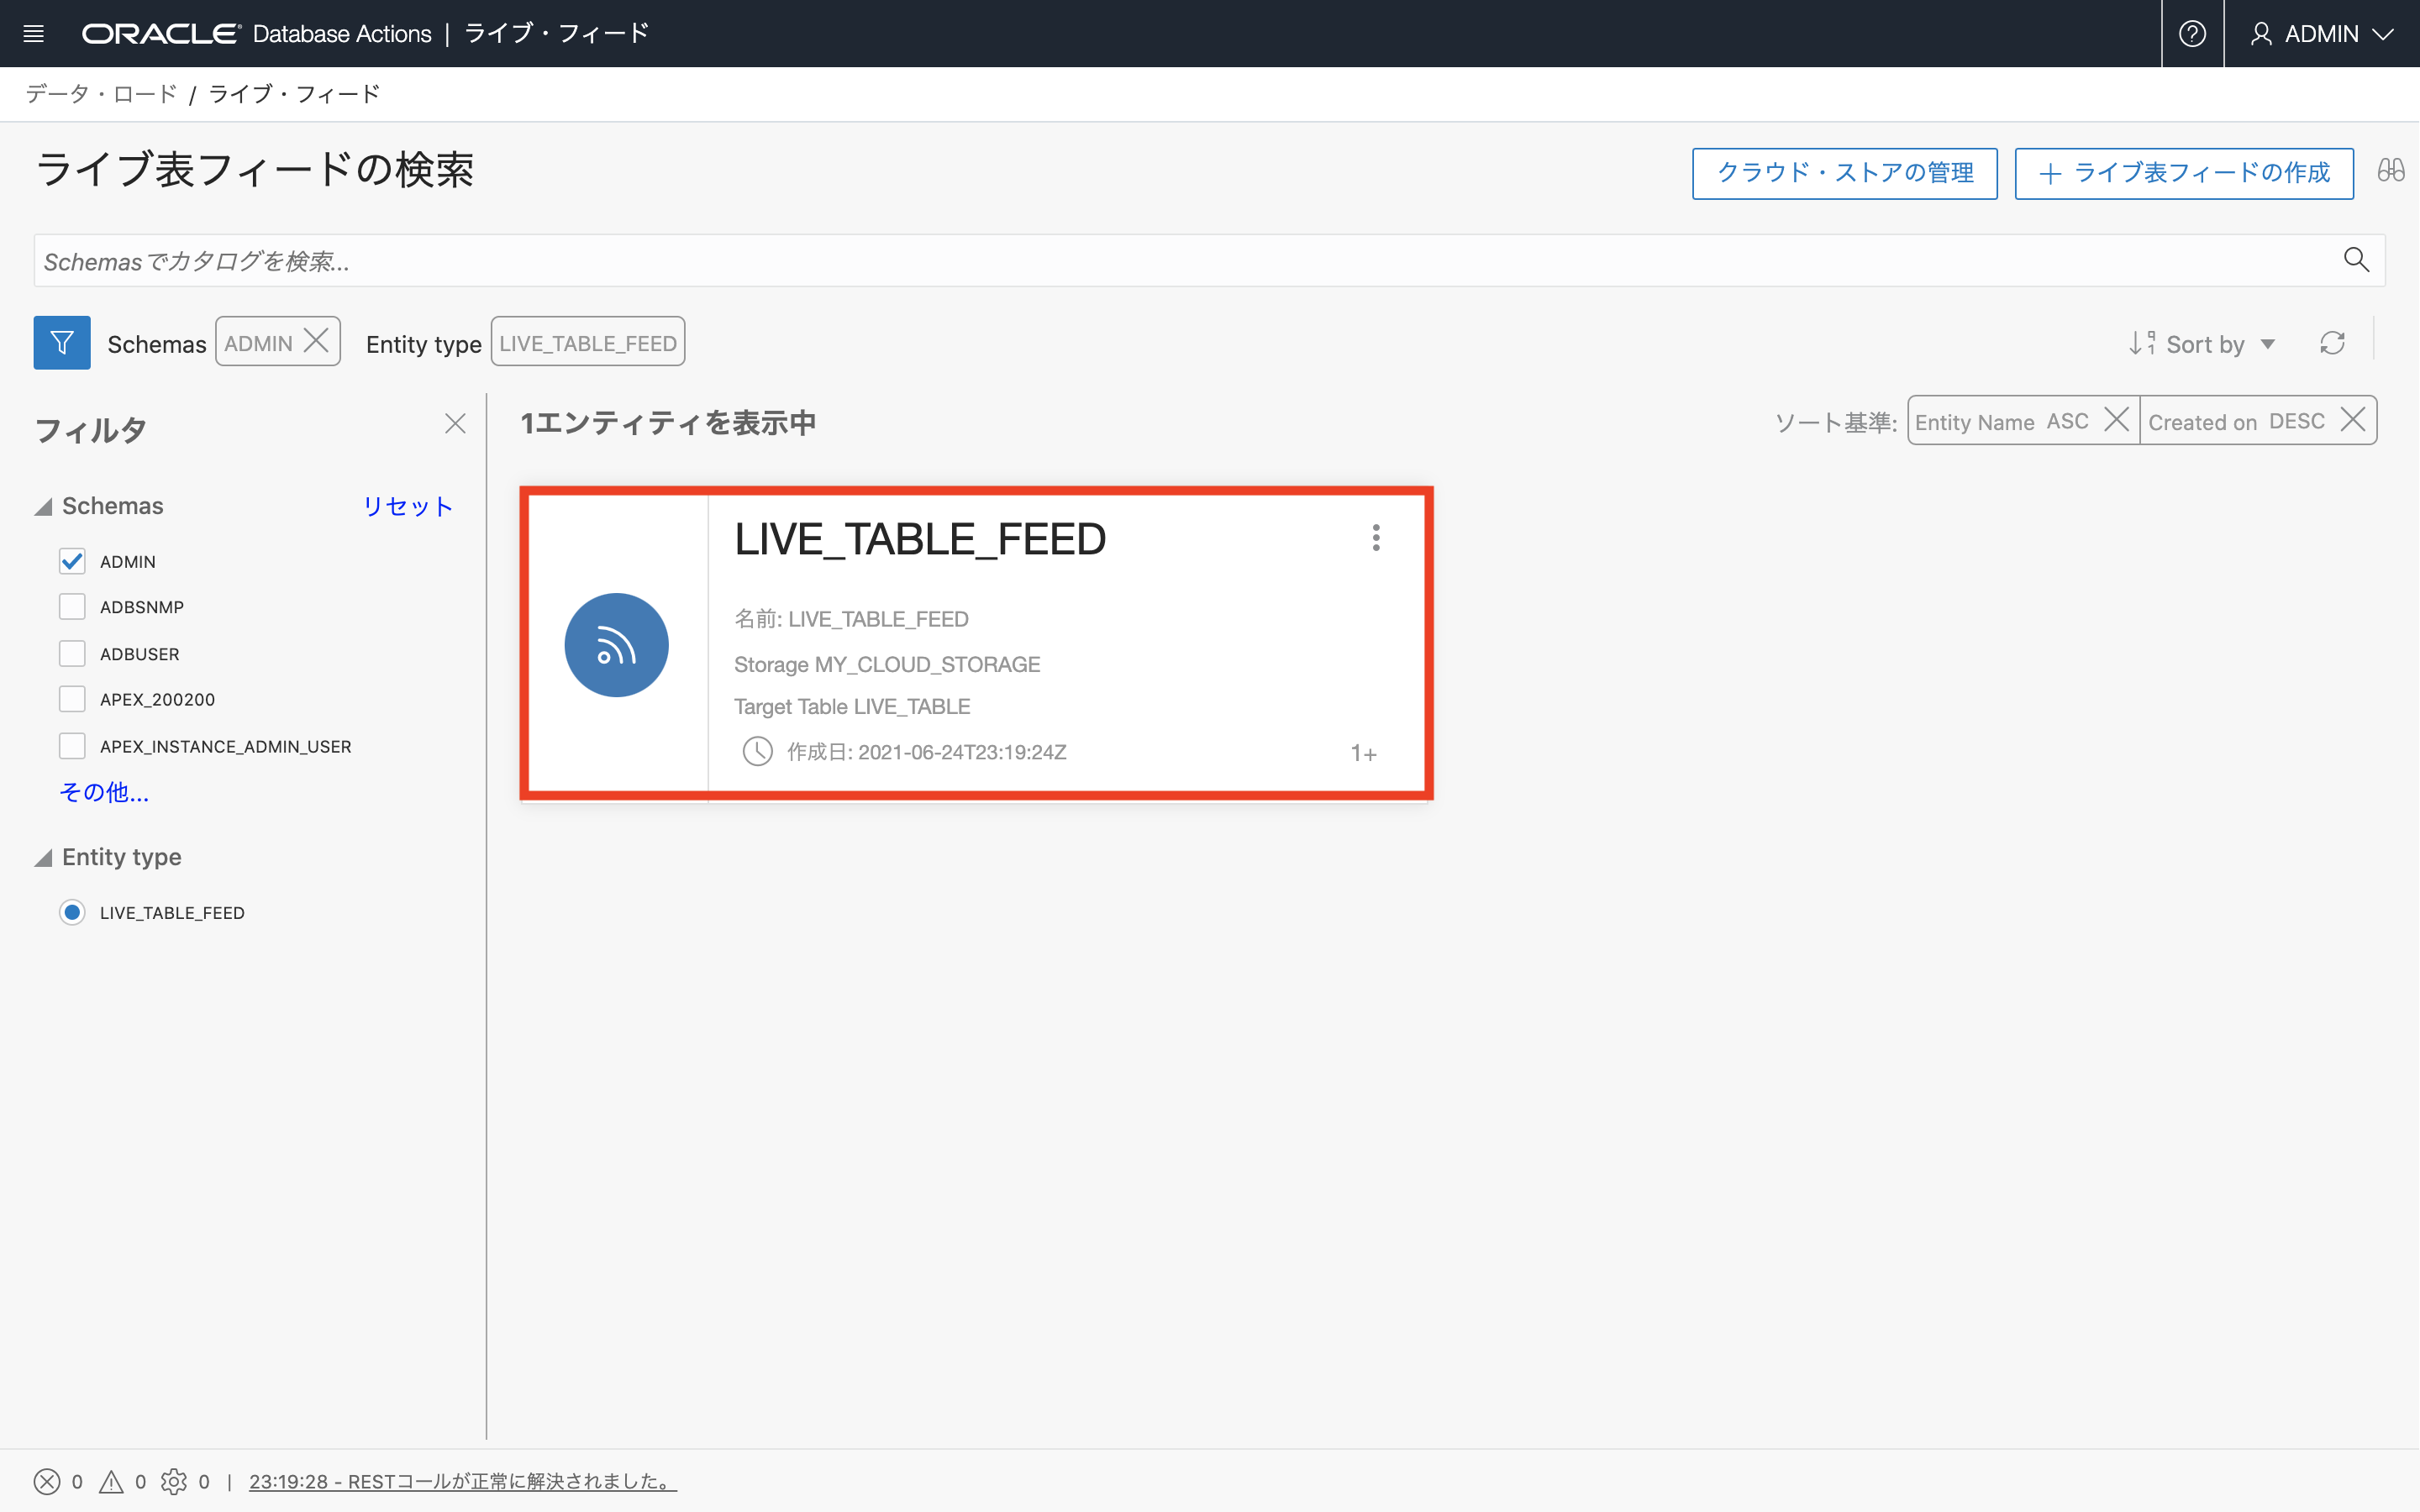The width and height of the screenshot is (2420, 1512).
Task: Collapse the Entity type filter section
Action: point(43,858)
